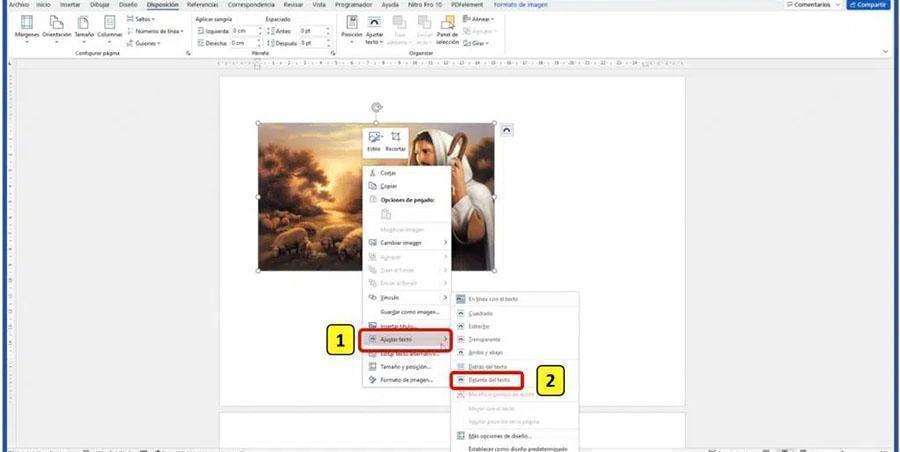This screenshot has height=452, width=900.
Task: Open the Comentarios button
Action: tap(813, 5)
